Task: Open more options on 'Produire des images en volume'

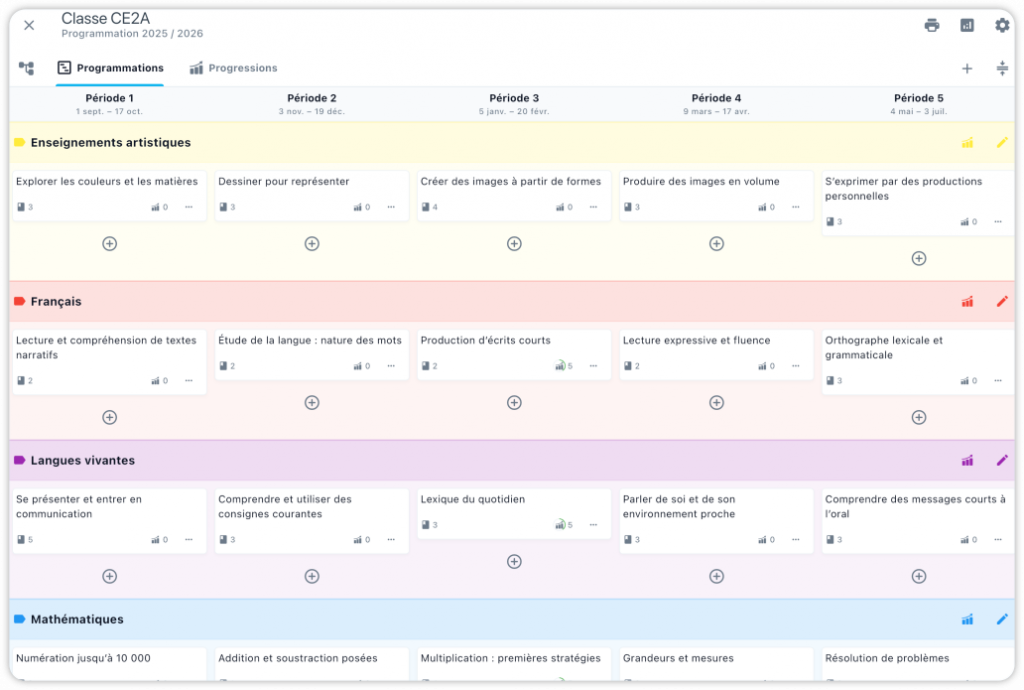Action: (x=795, y=207)
